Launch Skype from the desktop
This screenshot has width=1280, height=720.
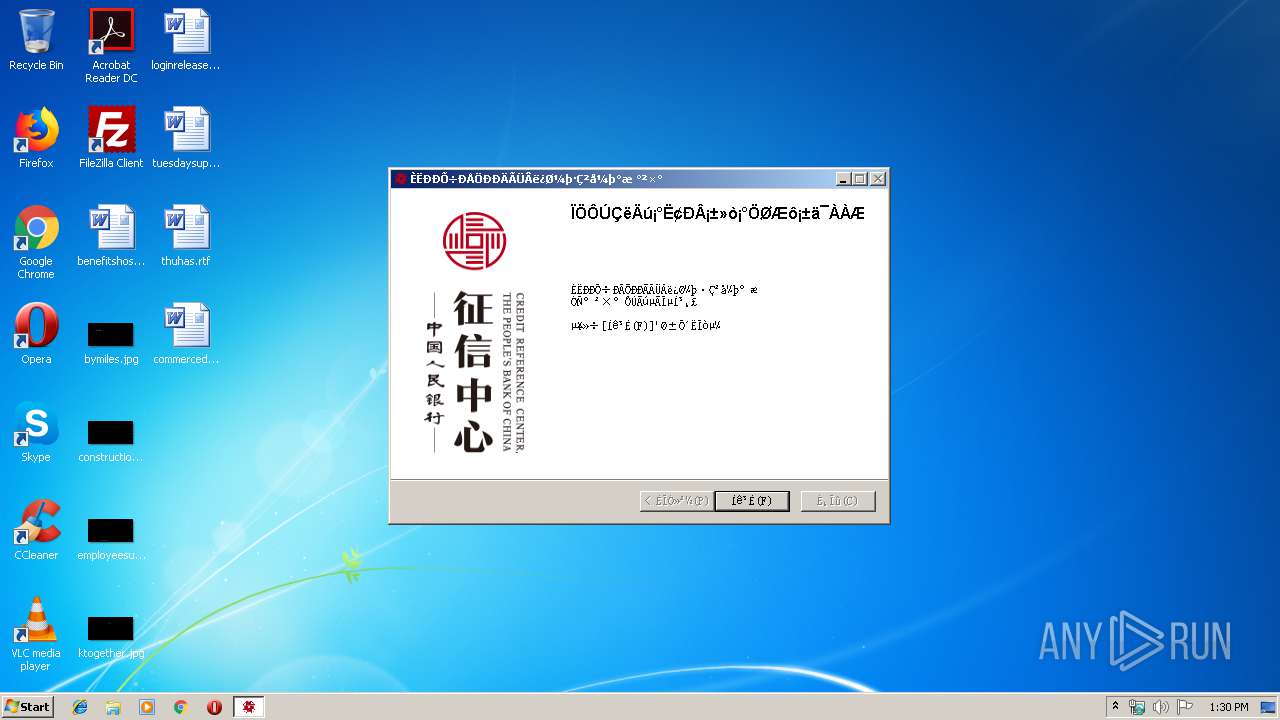click(36, 432)
